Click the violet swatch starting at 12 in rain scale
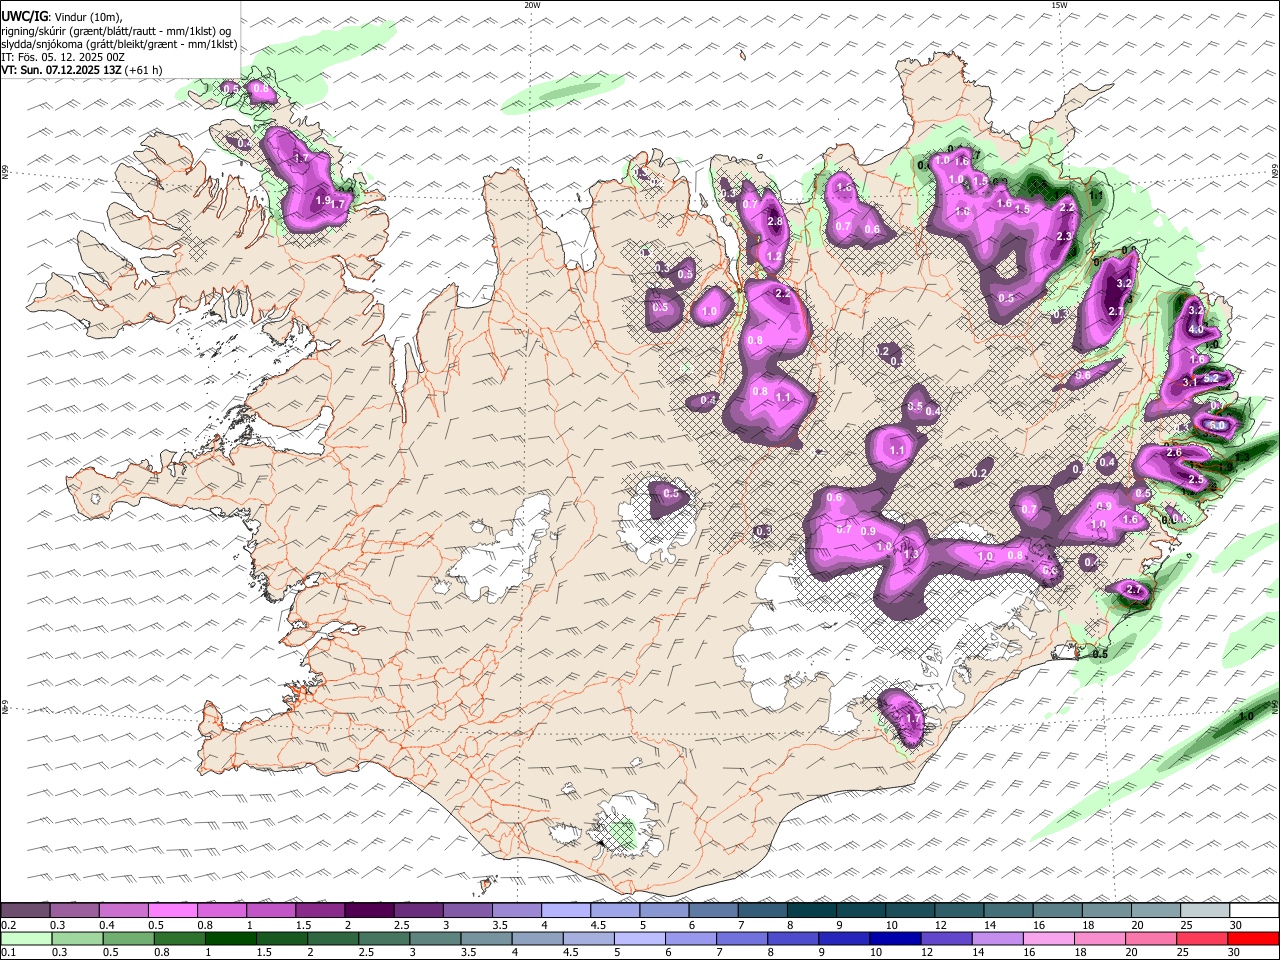The height and width of the screenshot is (960, 1280). pos(946,939)
